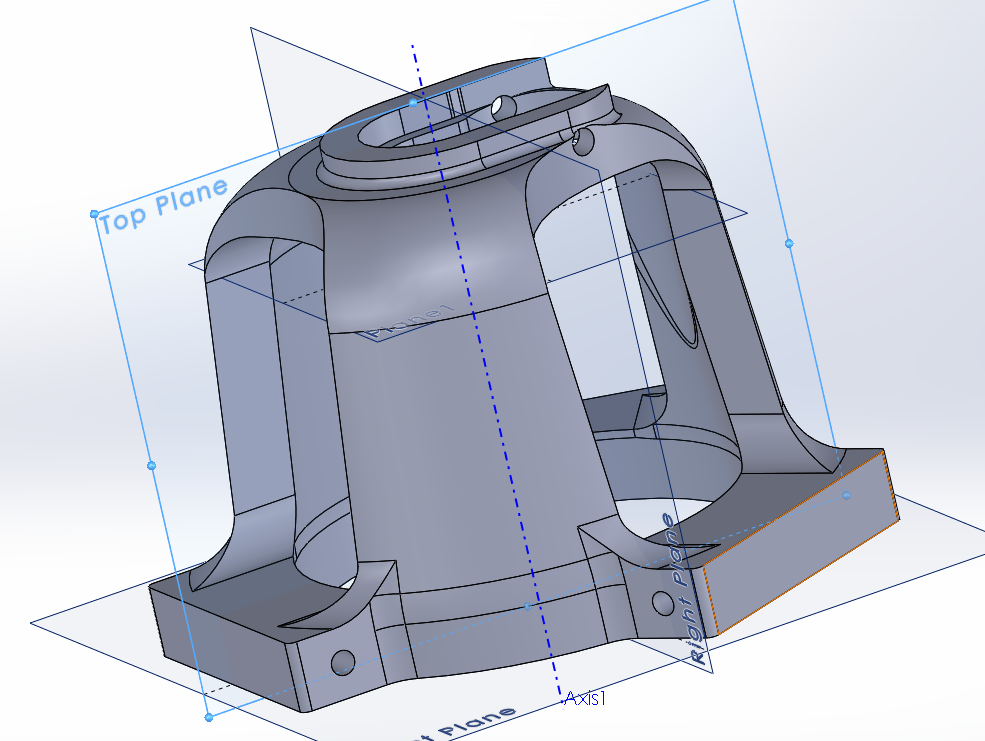Screen dimensions: 985x741
Task: Click the Top Plane corner handle beside its label
Action: [x=95, y=214]
